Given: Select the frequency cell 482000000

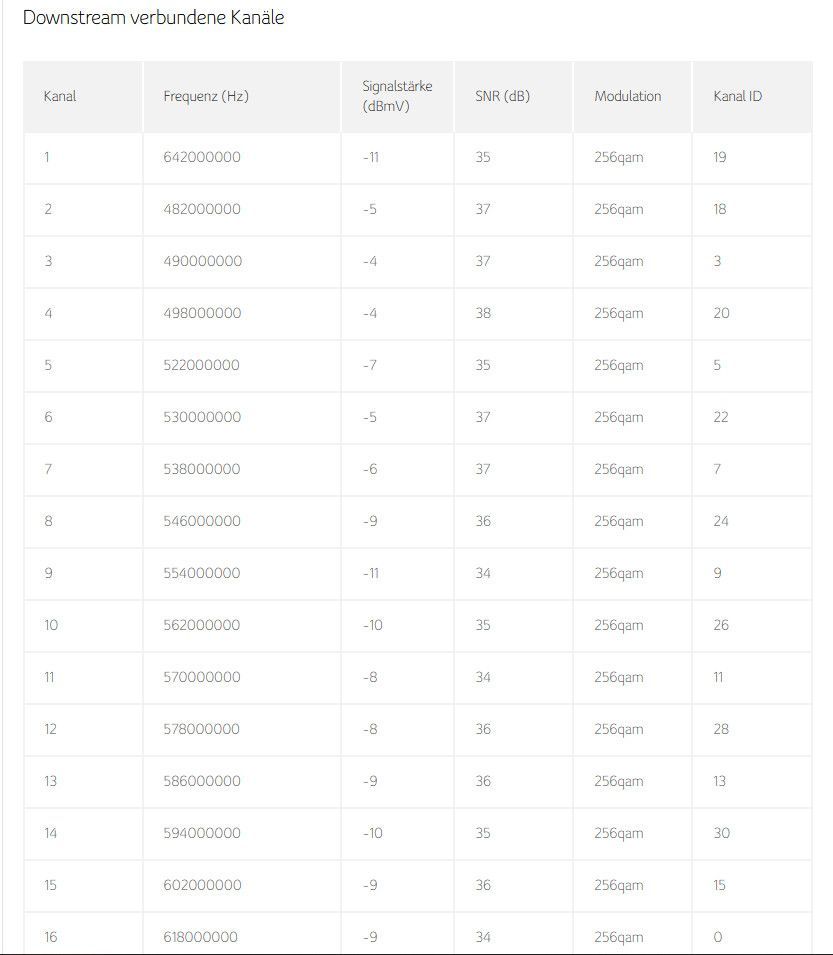Looking at the screenshot, I should tap(202, 209).
